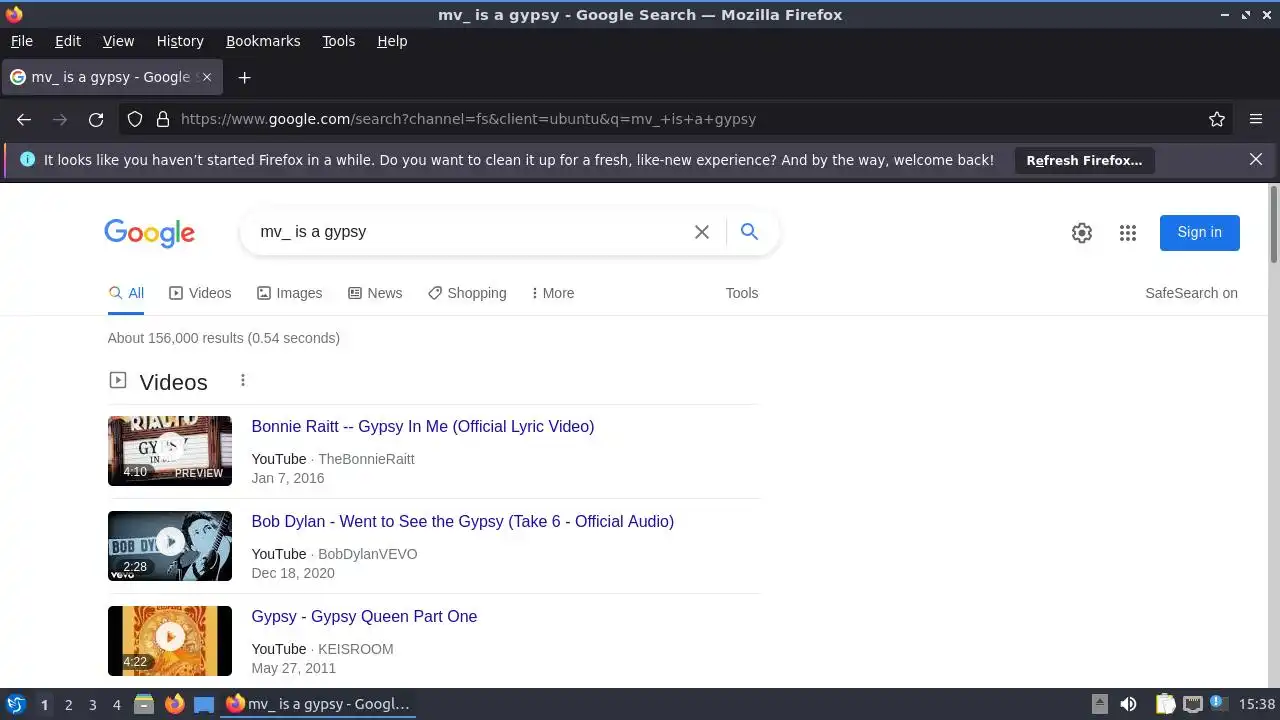
Task: Open the File menu
Action: [21, 41]
